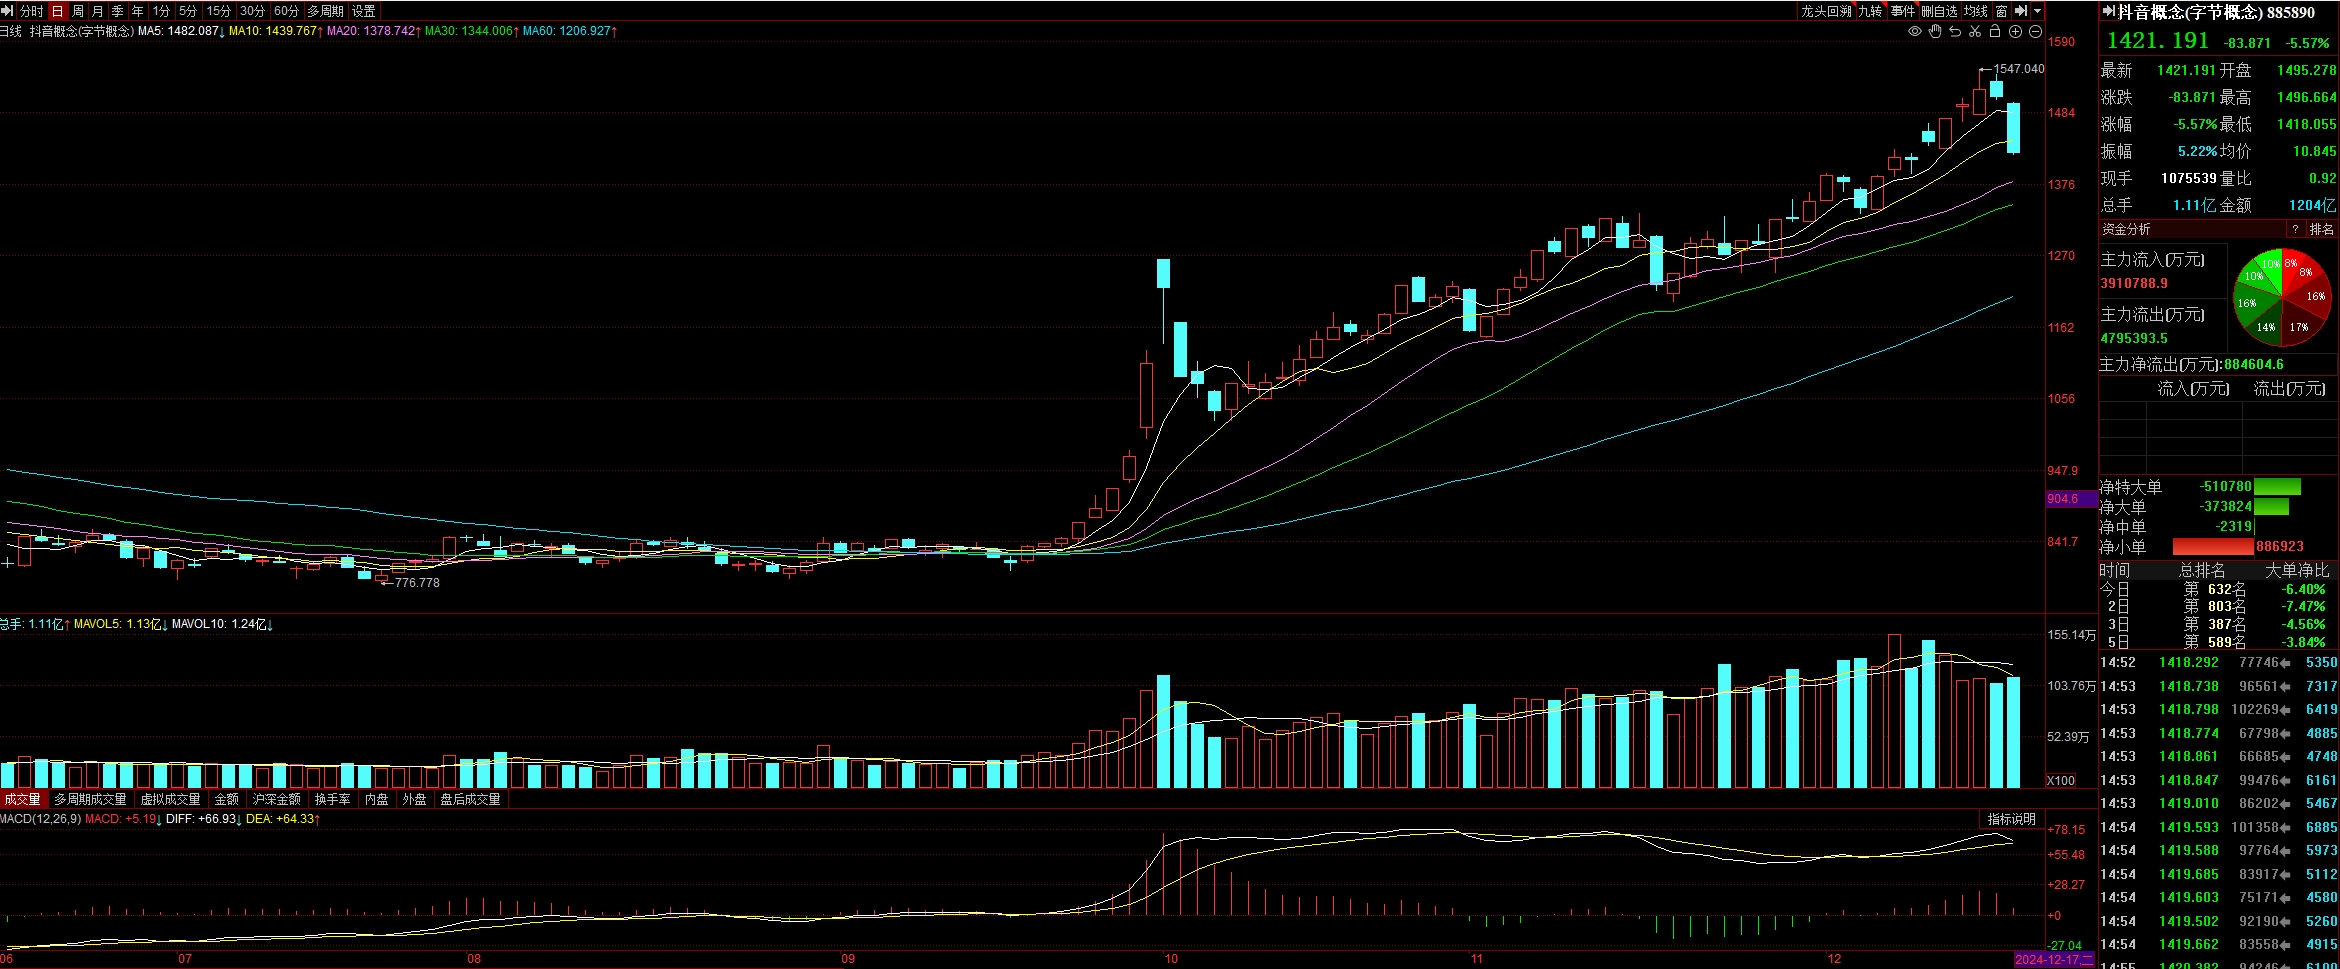Open the 事件 events button
Screen dimensions: 2340x969
pyautogui.click(x=1903, y=11)
